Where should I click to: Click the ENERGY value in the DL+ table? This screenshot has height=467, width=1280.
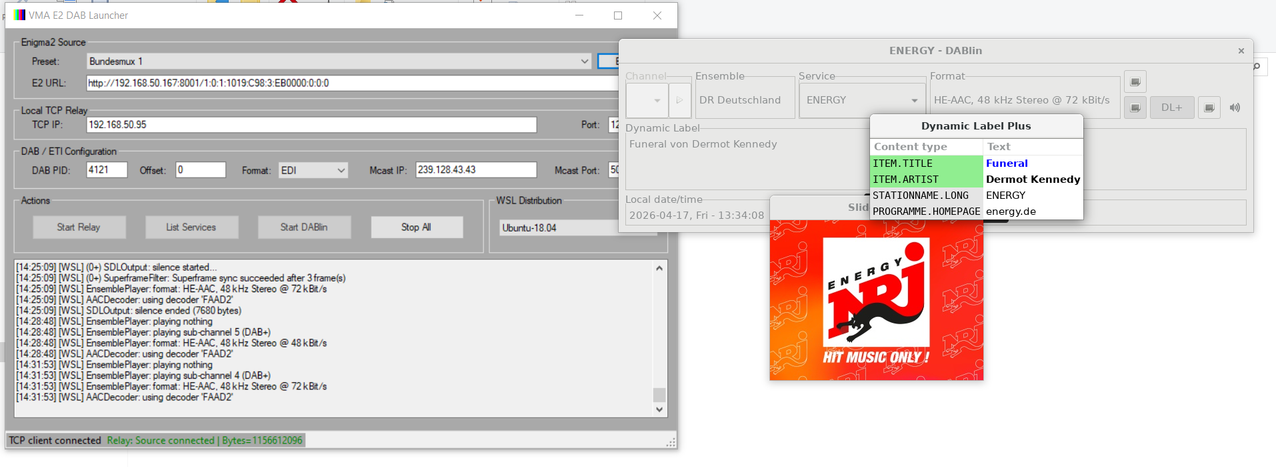click(1006, 195)
